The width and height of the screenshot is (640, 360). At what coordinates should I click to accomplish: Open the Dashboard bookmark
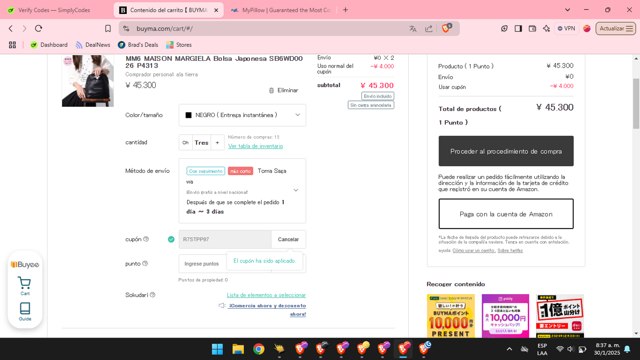click(x=49, y=45)
